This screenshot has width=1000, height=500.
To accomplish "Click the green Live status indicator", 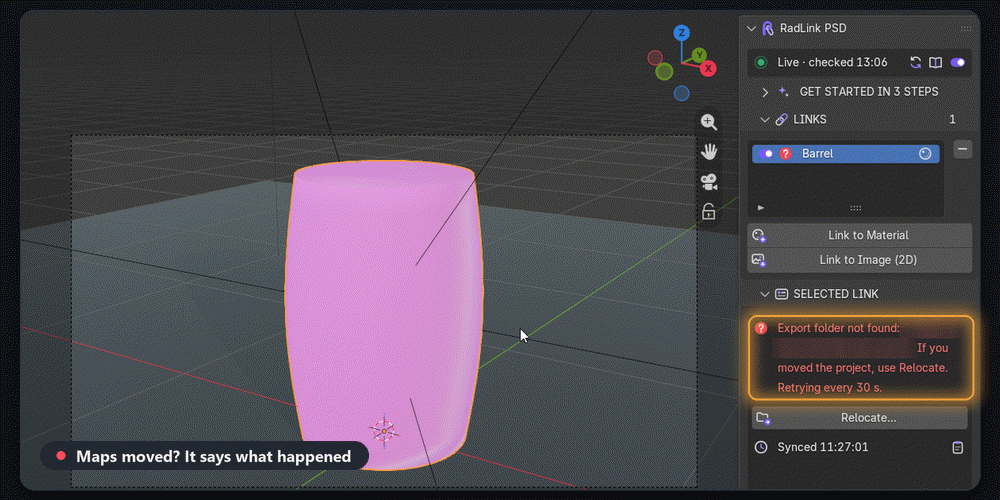I will click(x=760, y=62).
